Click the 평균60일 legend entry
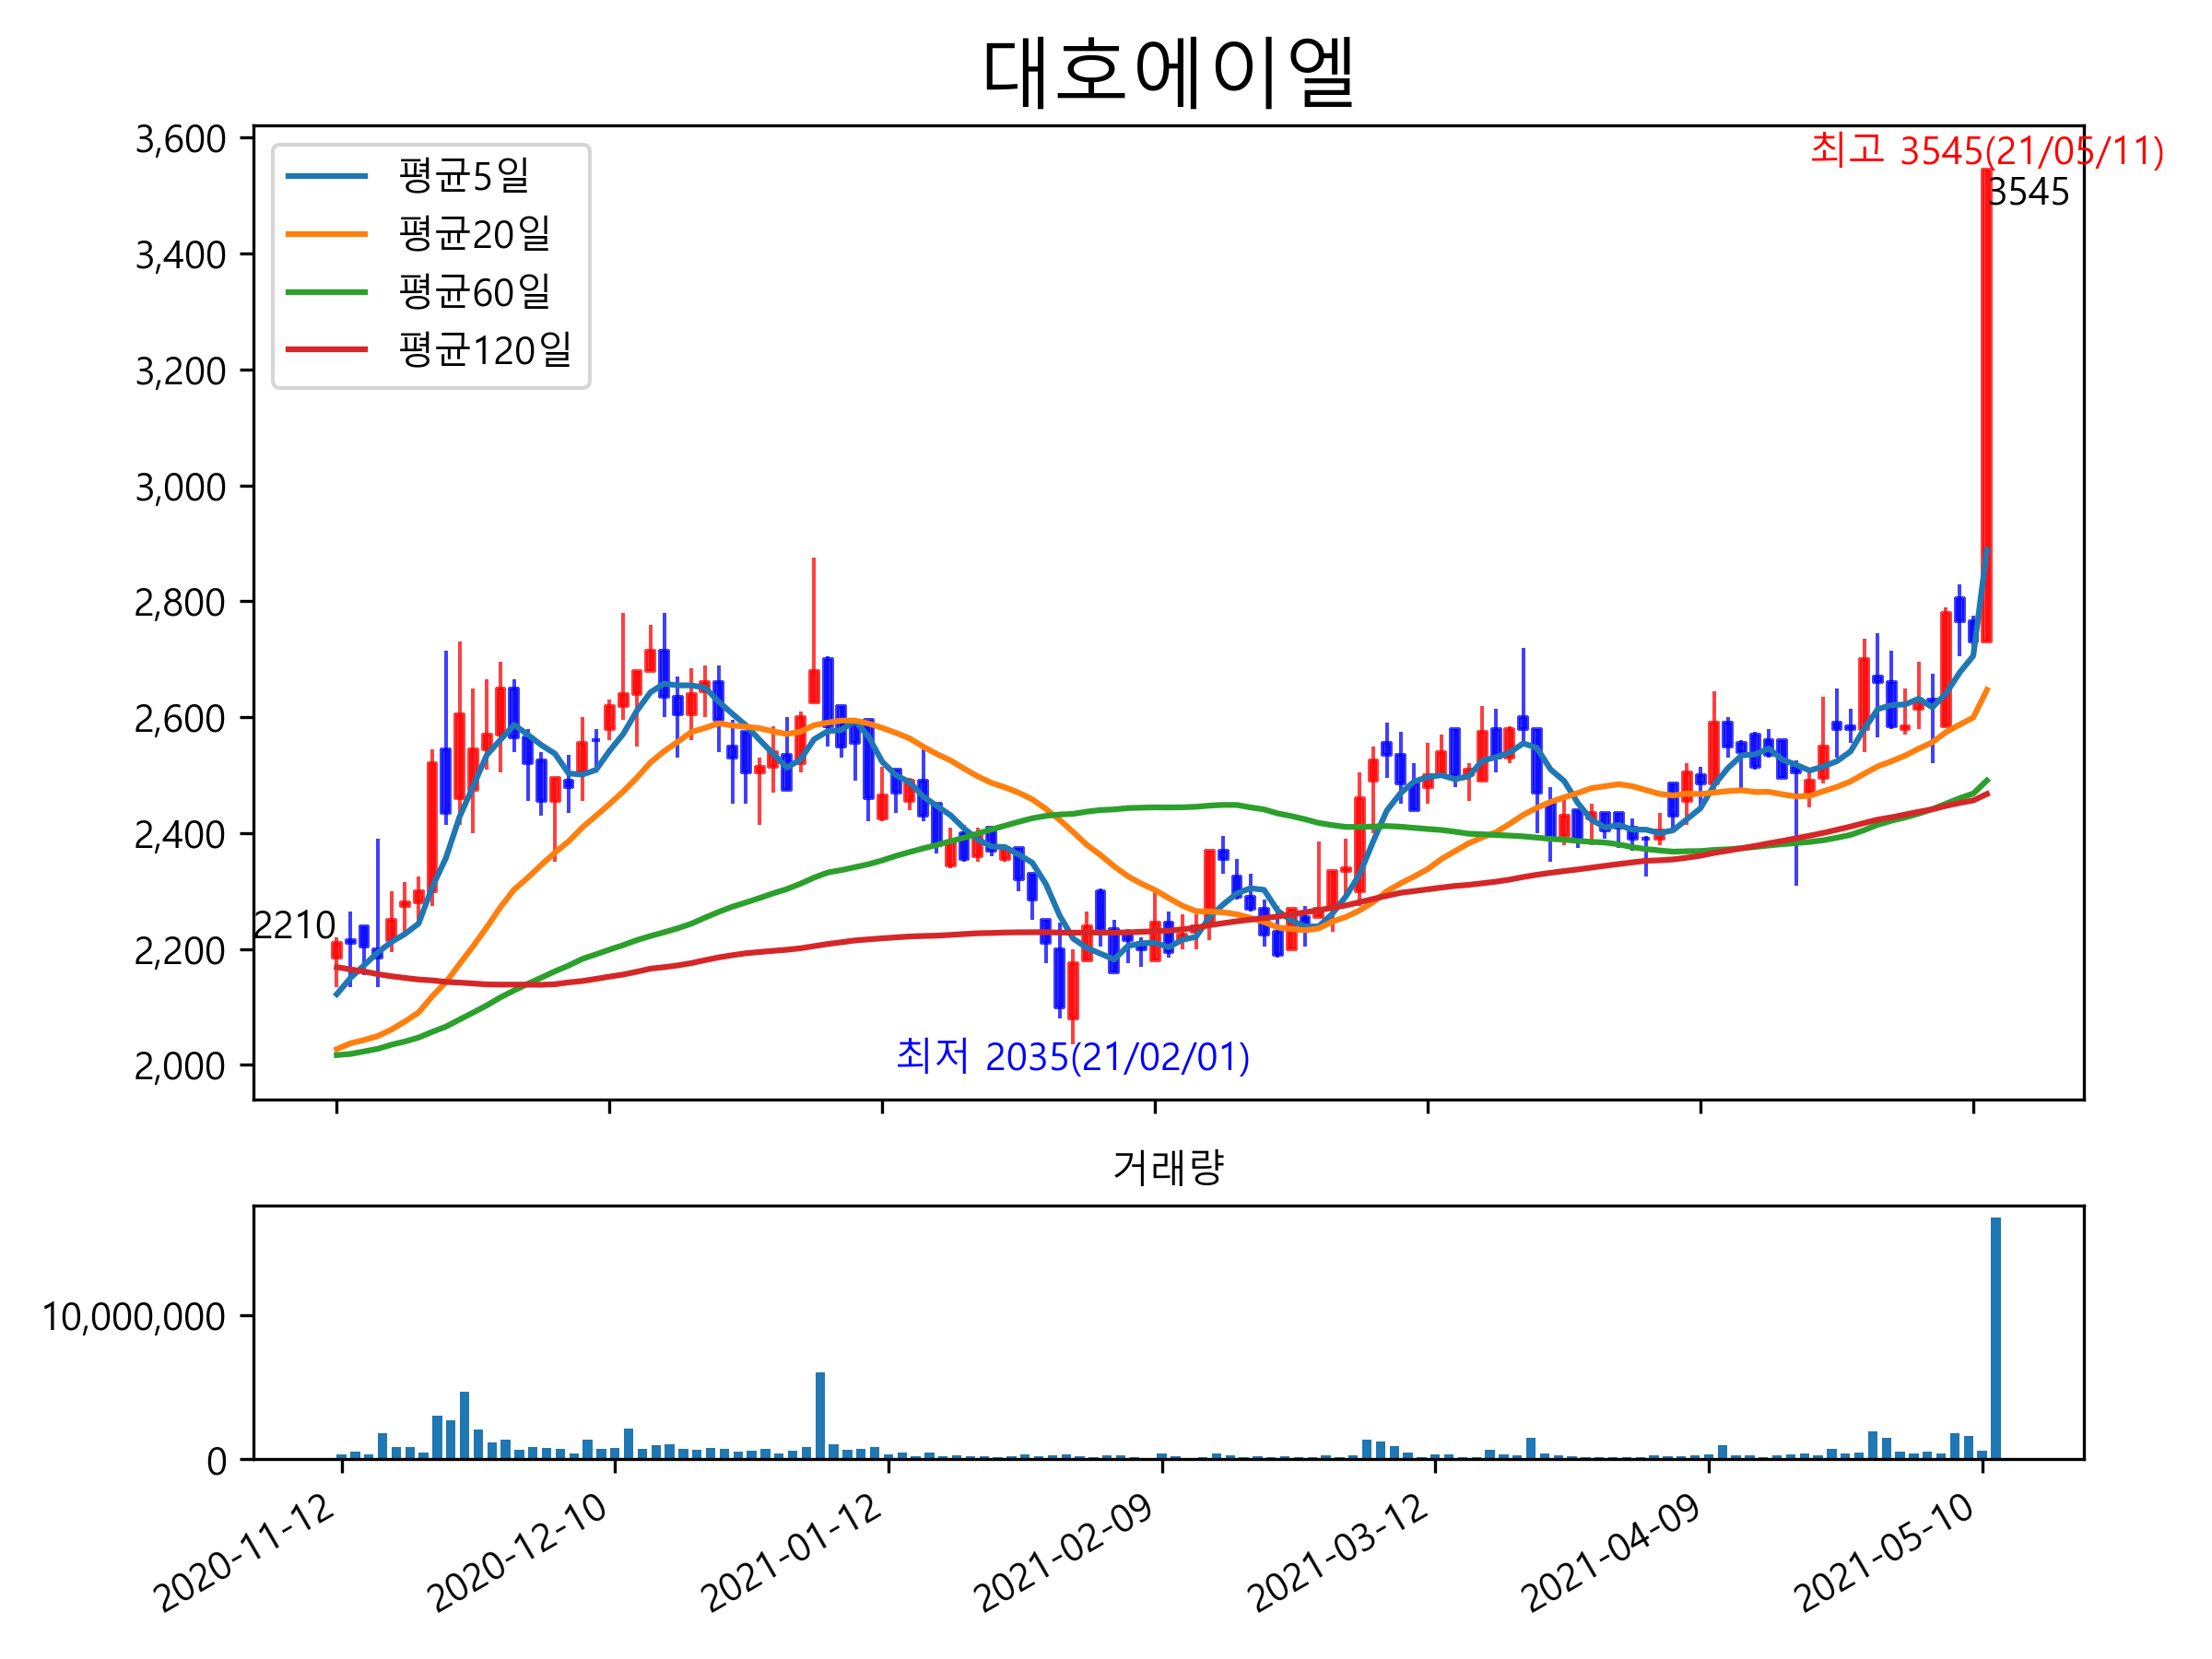This screenshot has width=2212, height=1659. point(474,292)
